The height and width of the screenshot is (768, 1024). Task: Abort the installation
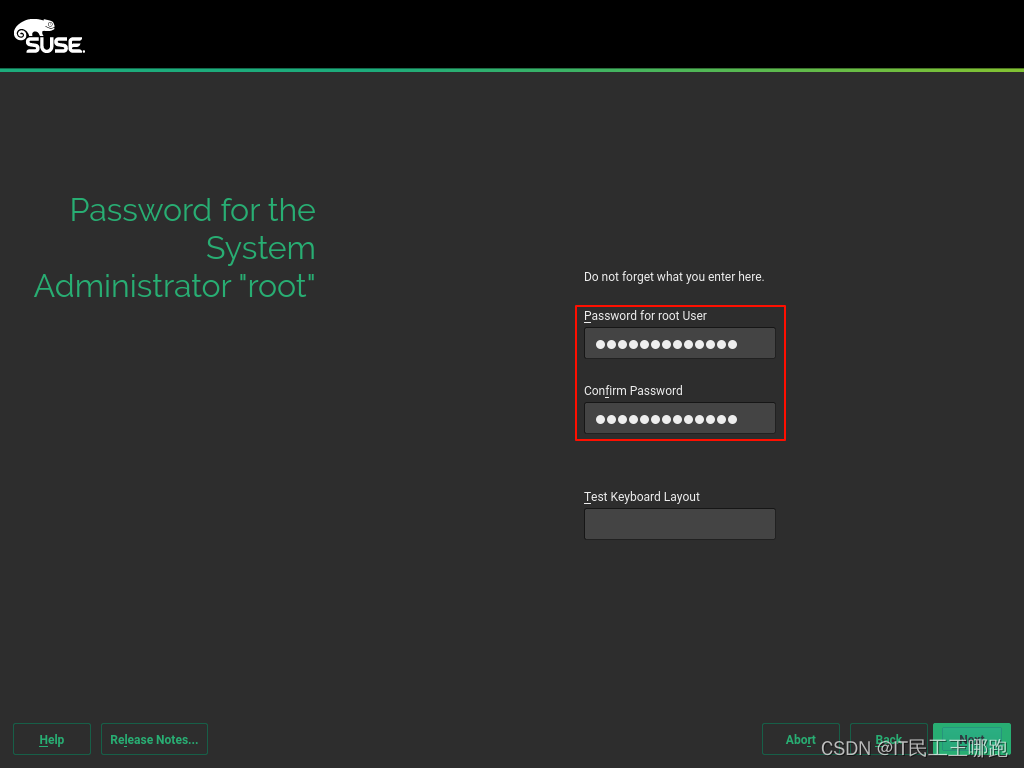pos(800,739)
